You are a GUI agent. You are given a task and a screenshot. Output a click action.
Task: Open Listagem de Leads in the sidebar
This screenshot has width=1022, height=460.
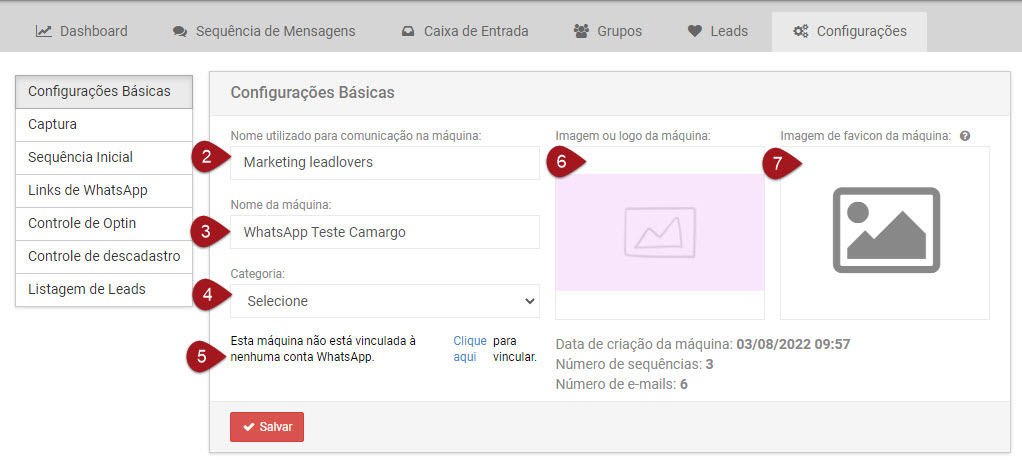click(x=104, y=289)
